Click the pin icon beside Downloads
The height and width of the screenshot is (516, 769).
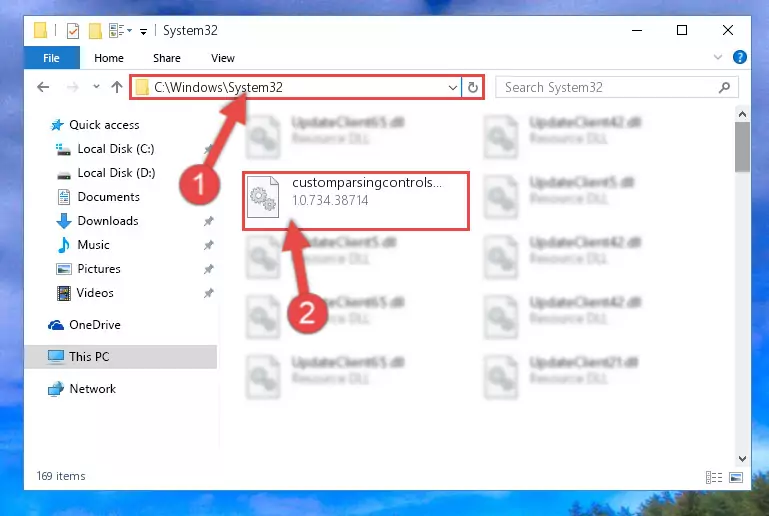point(208,221)
